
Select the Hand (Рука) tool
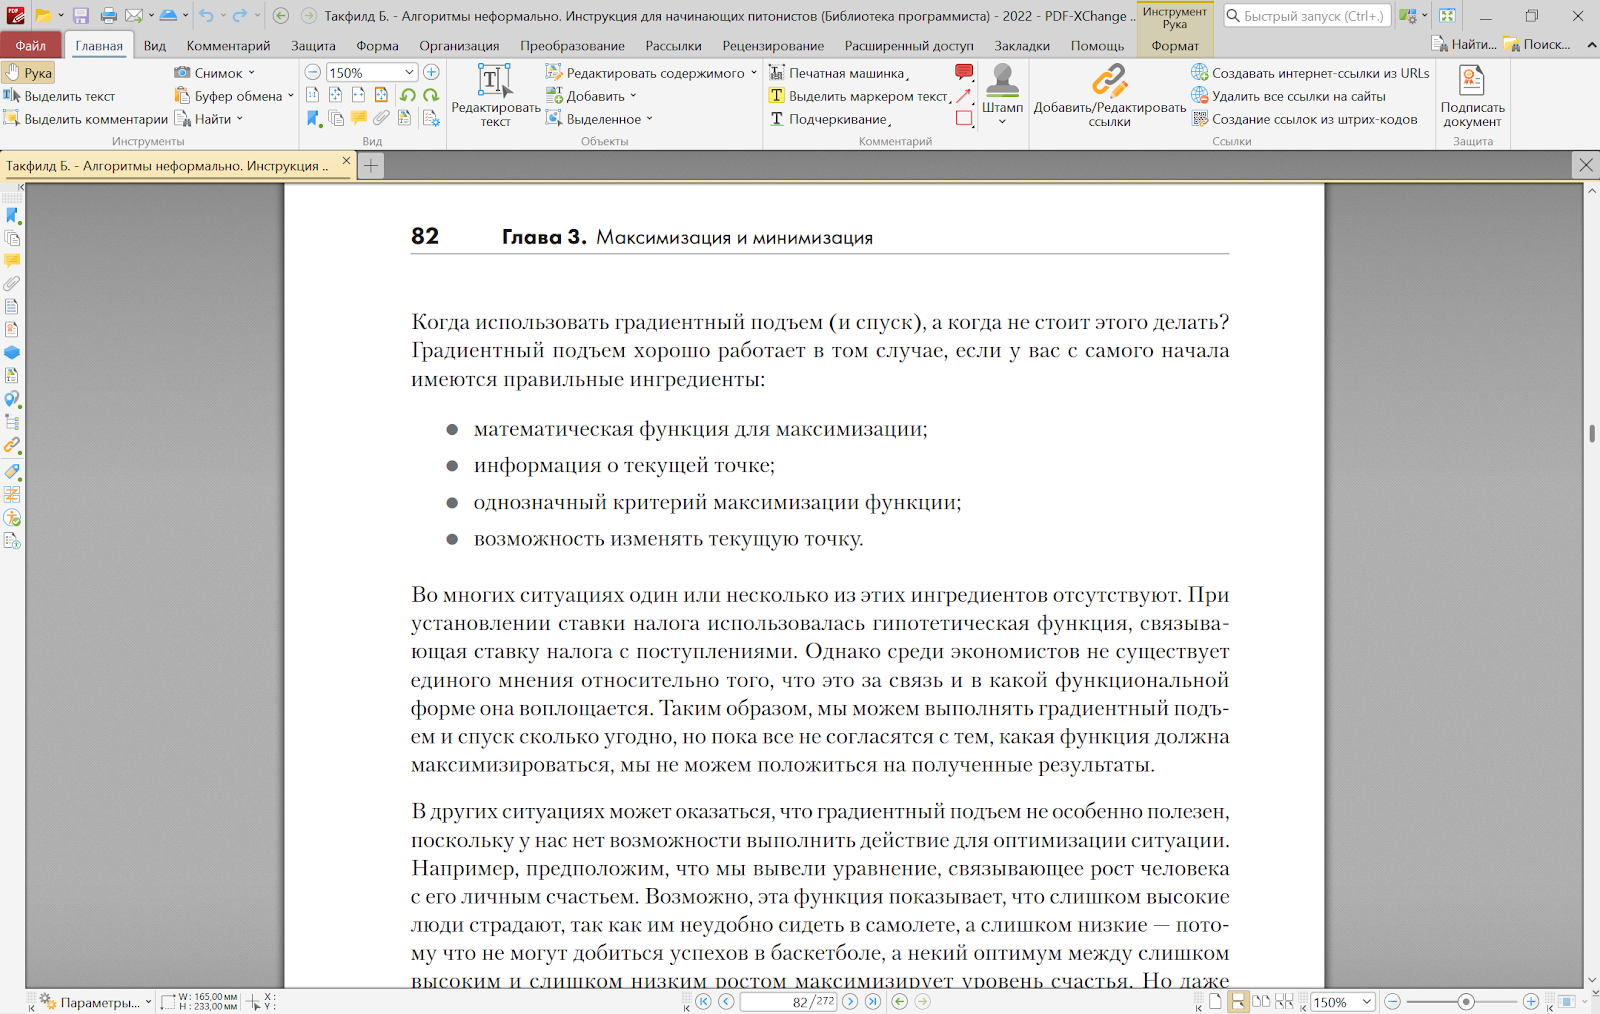click(x=28, y=73)
